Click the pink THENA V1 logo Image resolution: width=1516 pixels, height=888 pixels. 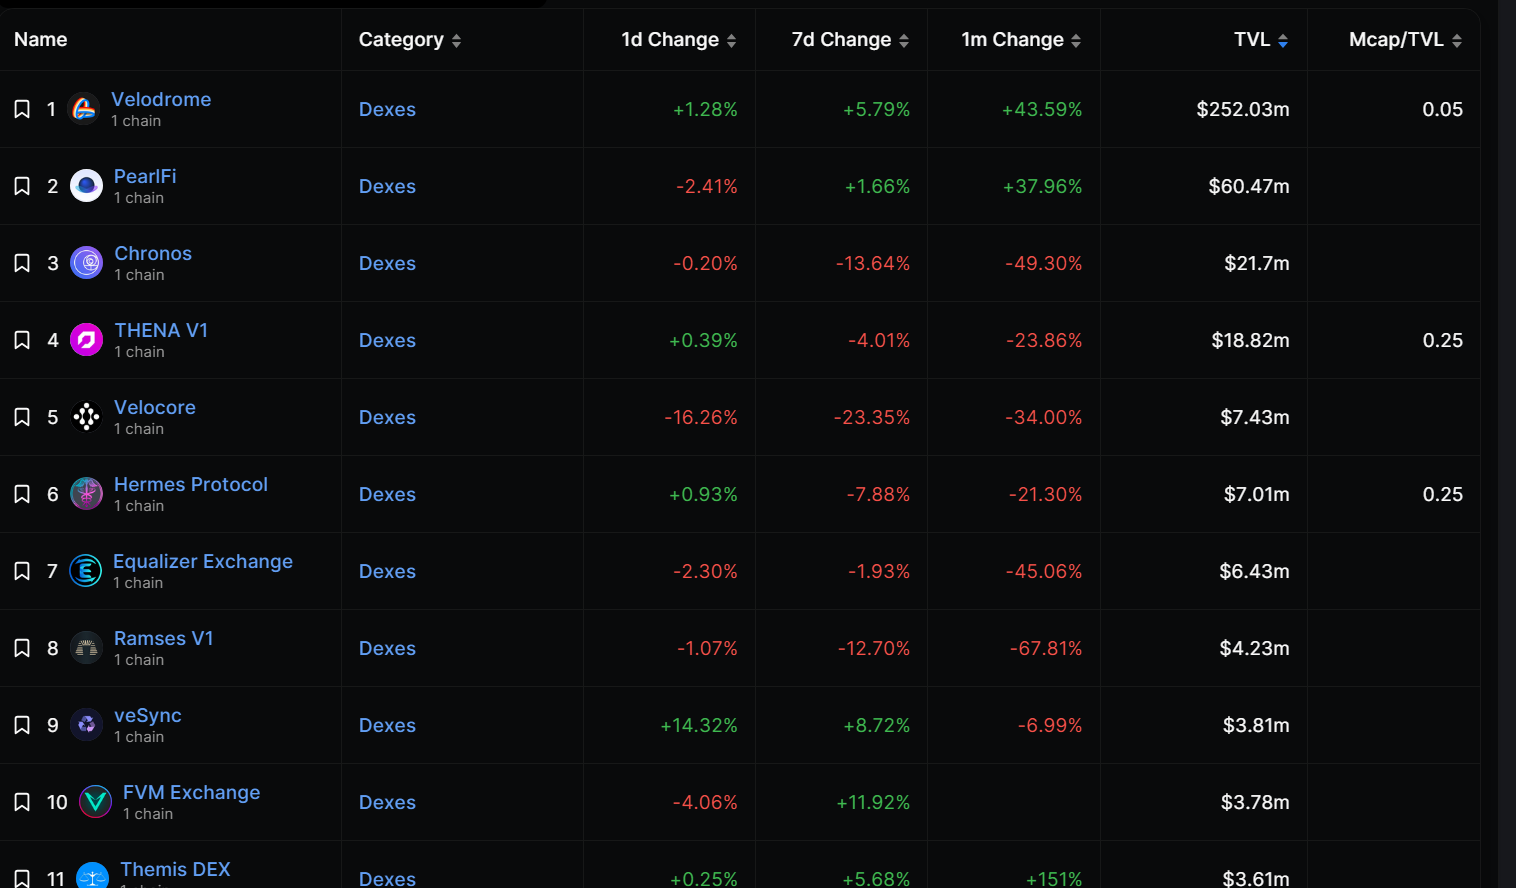tap(87, 340)
